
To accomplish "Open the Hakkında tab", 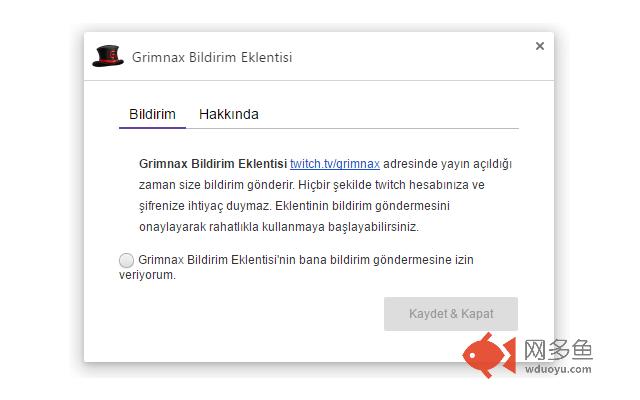I will click(x=229, y=114).
